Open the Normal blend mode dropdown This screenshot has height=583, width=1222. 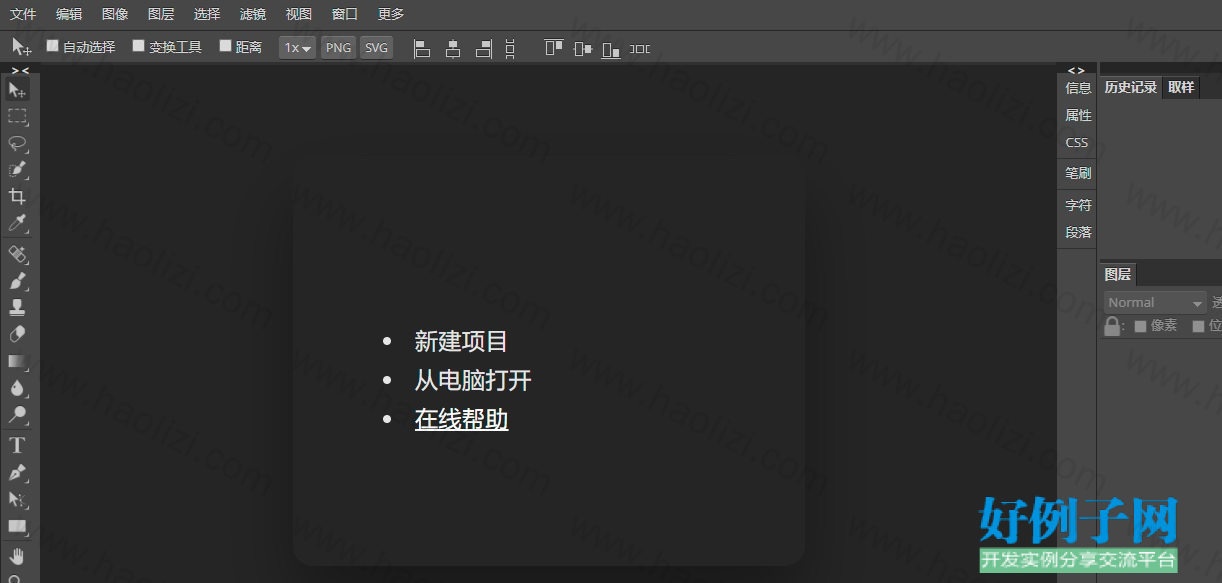(x=1155, y=302)
